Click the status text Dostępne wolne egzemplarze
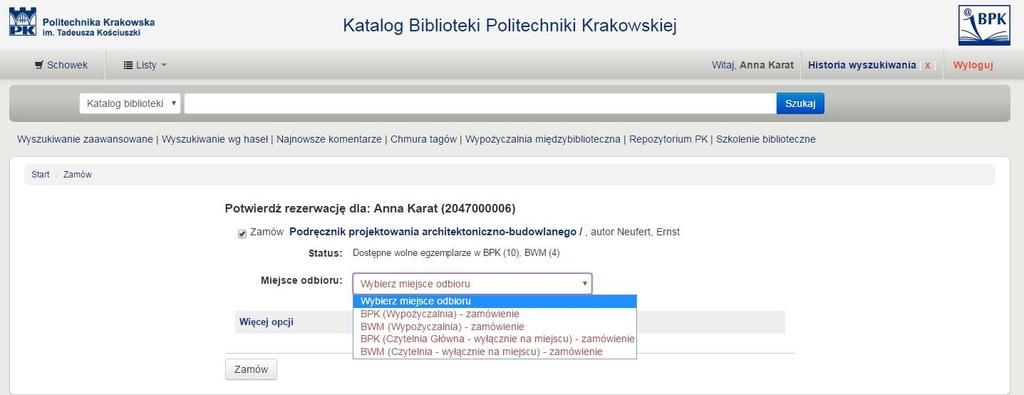Image resolution: width=1024 pixels, height=395 pixels. 456,253
